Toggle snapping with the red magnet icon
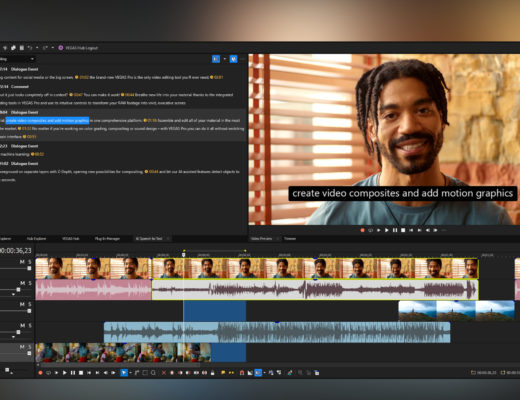The height and width of the screenshot is (400, 520). 242,373
